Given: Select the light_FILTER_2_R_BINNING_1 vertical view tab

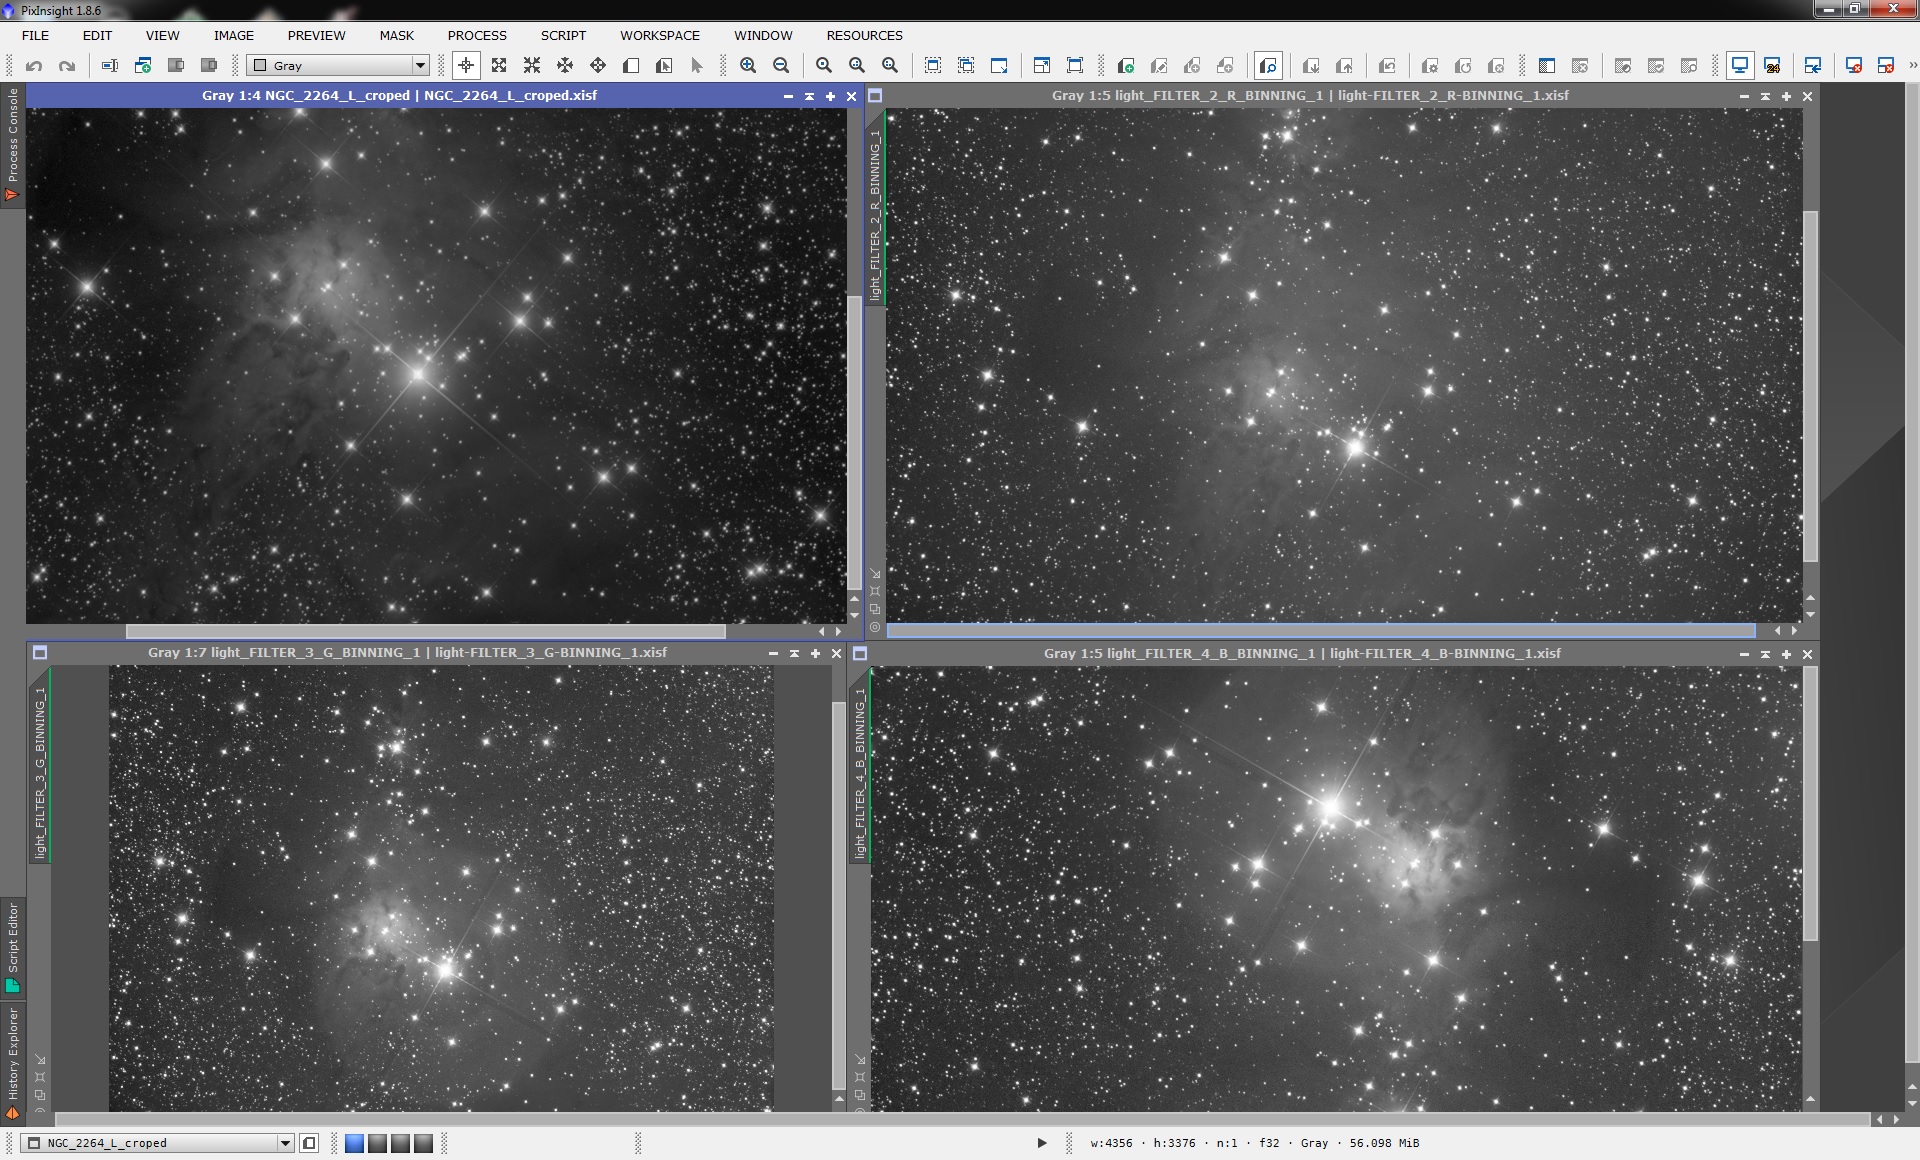Looking at the screenshot, I should (x=875, y=207).
